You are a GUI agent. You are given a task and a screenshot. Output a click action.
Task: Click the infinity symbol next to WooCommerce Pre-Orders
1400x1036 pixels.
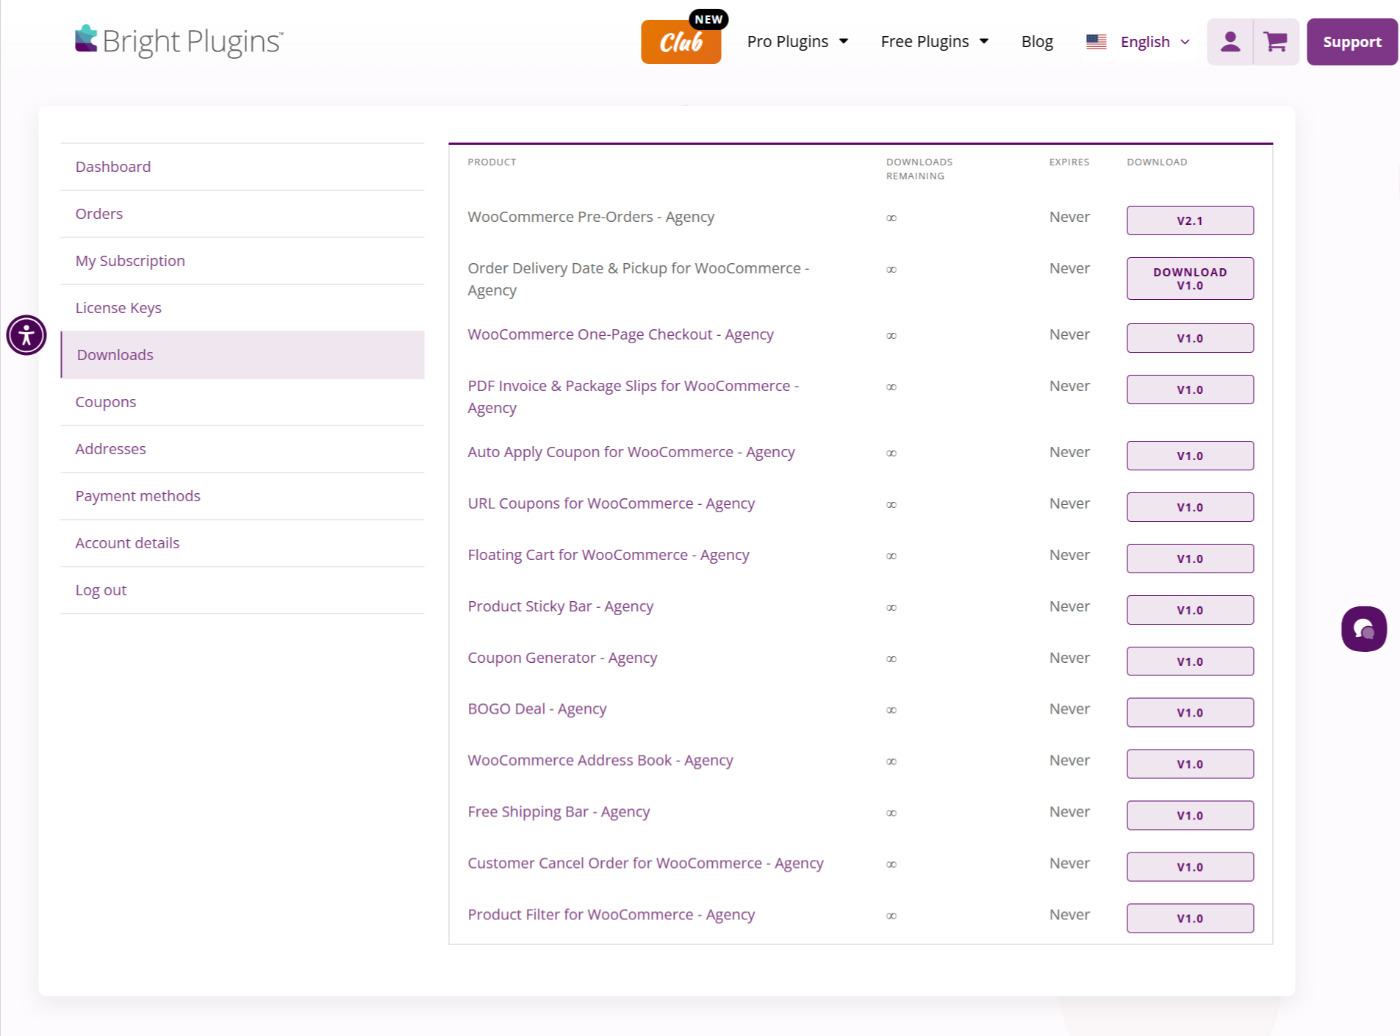tap(891, 217)
